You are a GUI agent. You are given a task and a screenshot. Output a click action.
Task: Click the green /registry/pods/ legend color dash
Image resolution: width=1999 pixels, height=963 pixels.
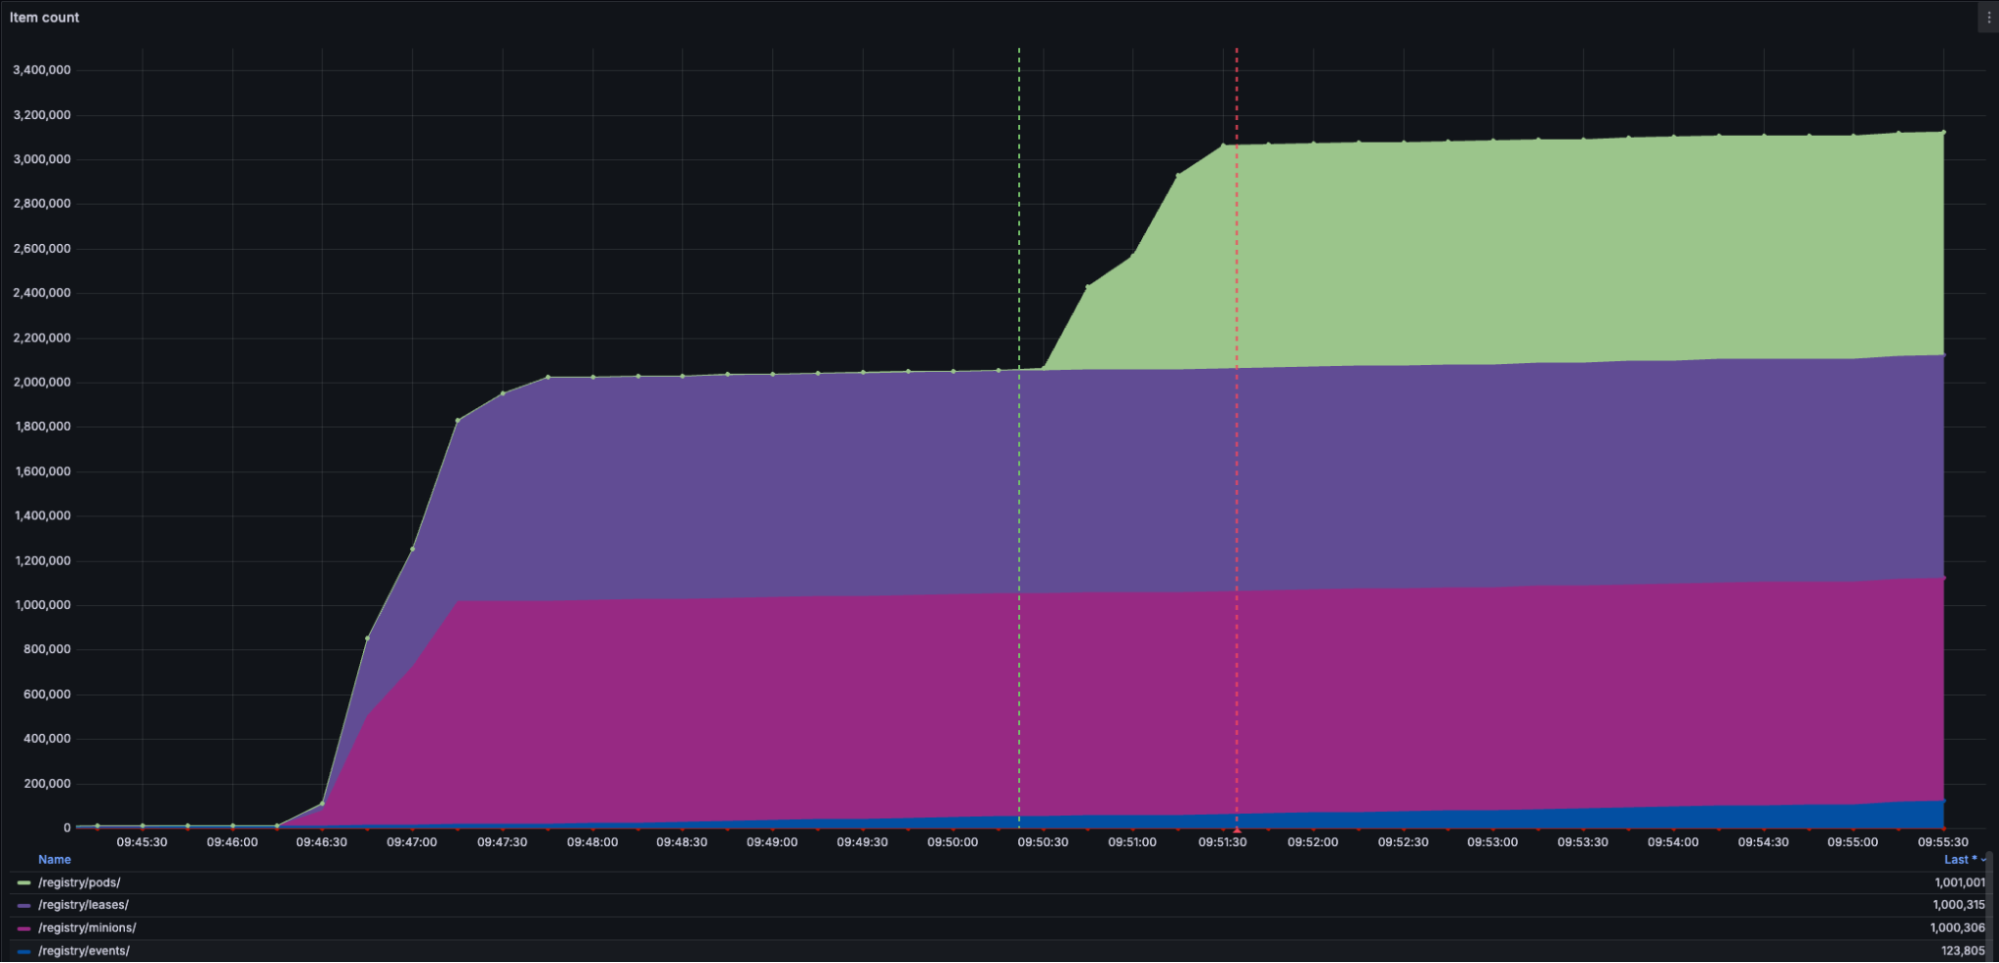tap(24, 883)
